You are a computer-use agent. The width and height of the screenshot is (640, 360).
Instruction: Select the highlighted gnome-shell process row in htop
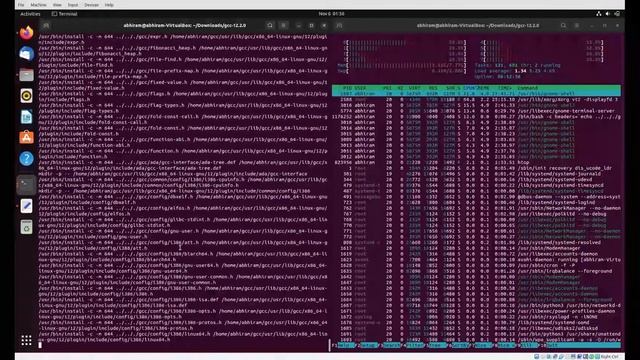[476, 93]
